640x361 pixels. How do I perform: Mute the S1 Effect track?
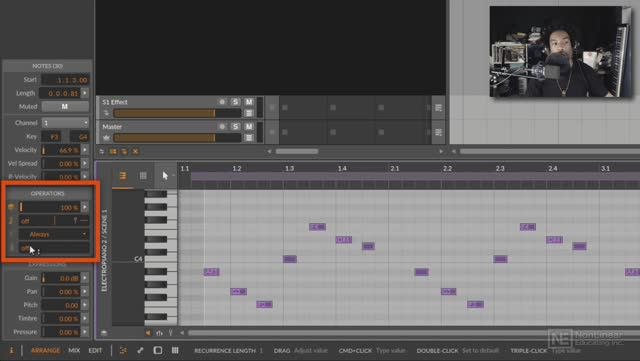(249, 102)
